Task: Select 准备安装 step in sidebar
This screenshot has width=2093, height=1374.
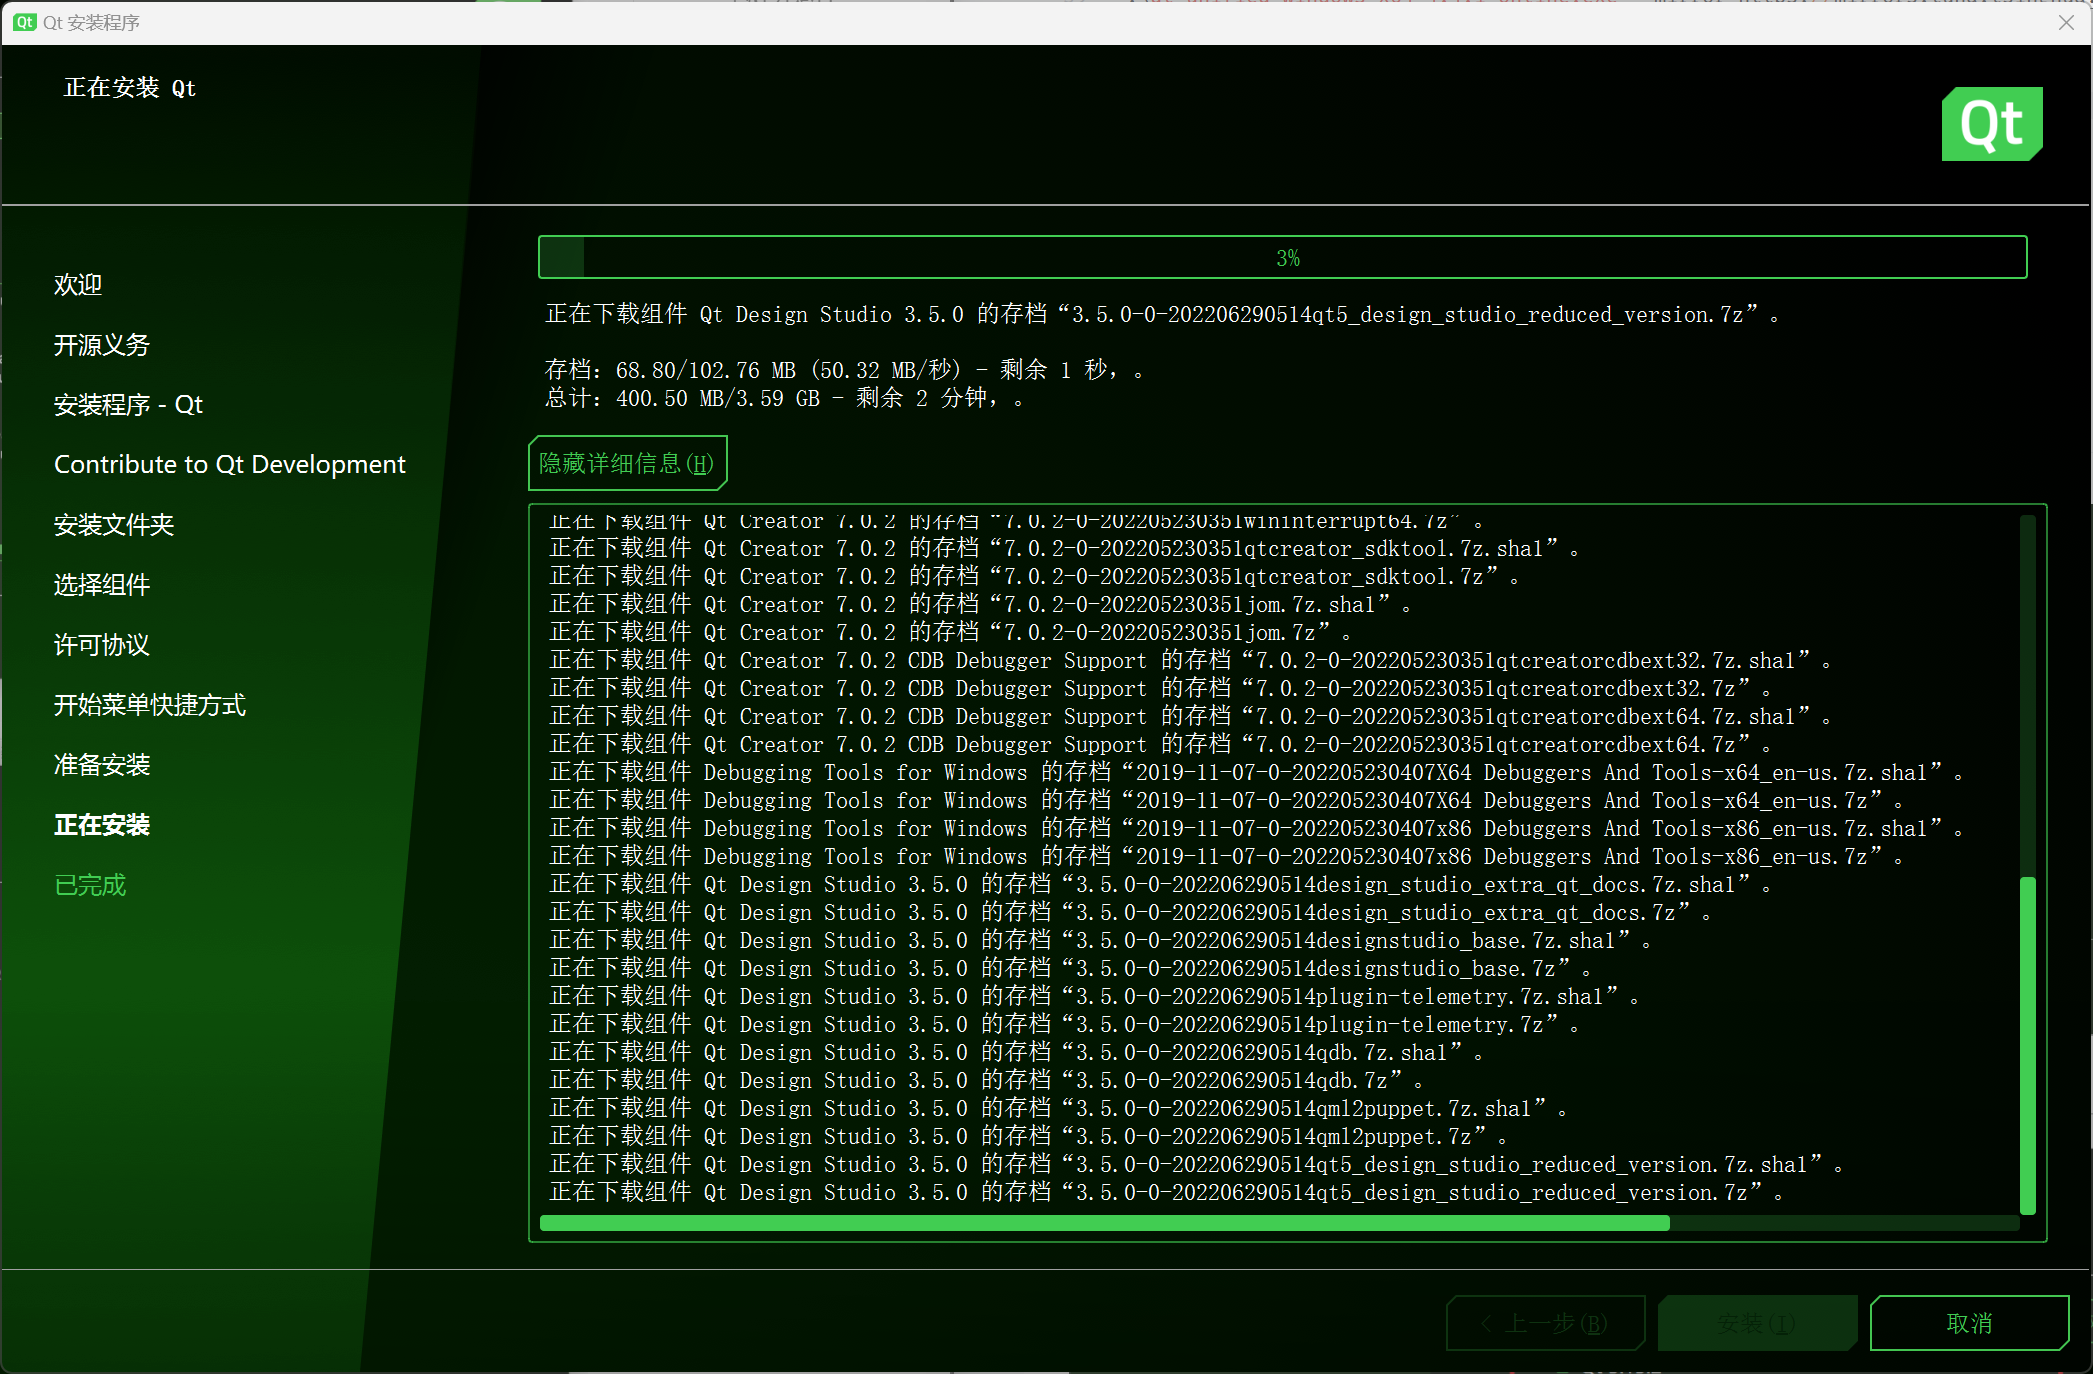Action: 102,765
